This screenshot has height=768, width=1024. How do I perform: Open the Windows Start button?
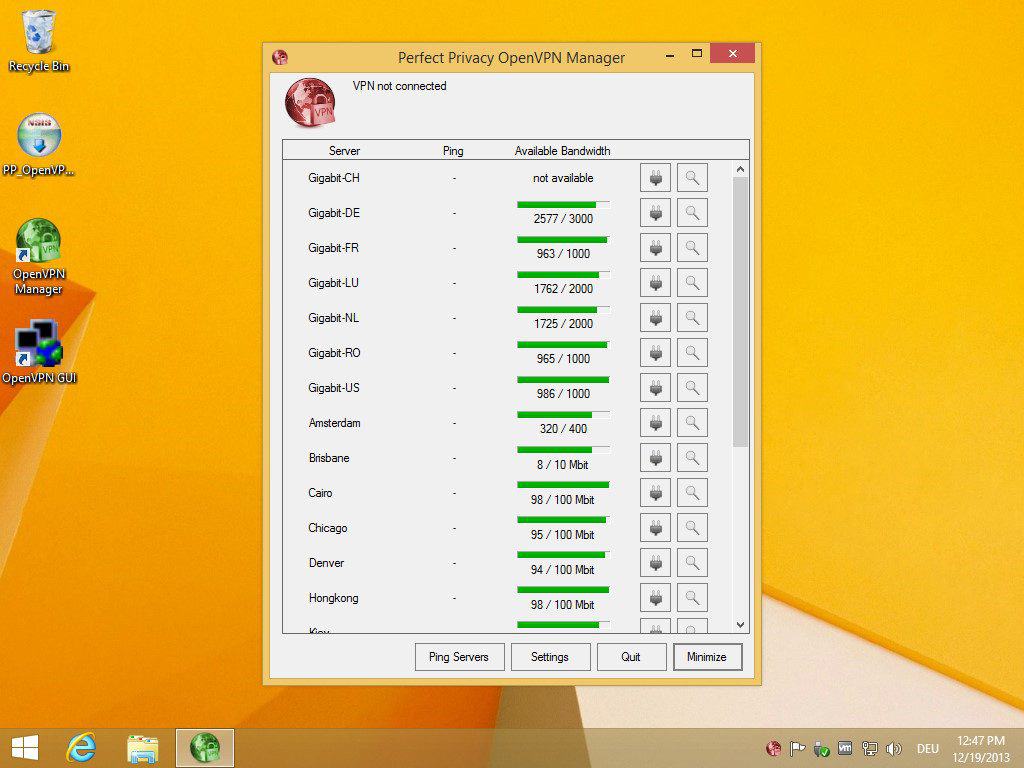25,748
